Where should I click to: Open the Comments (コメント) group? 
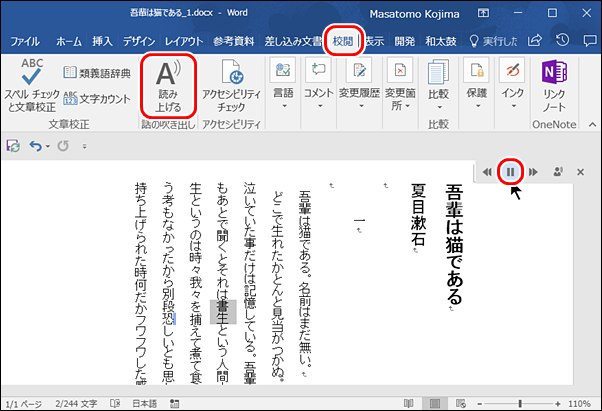(x=318, y=83)
